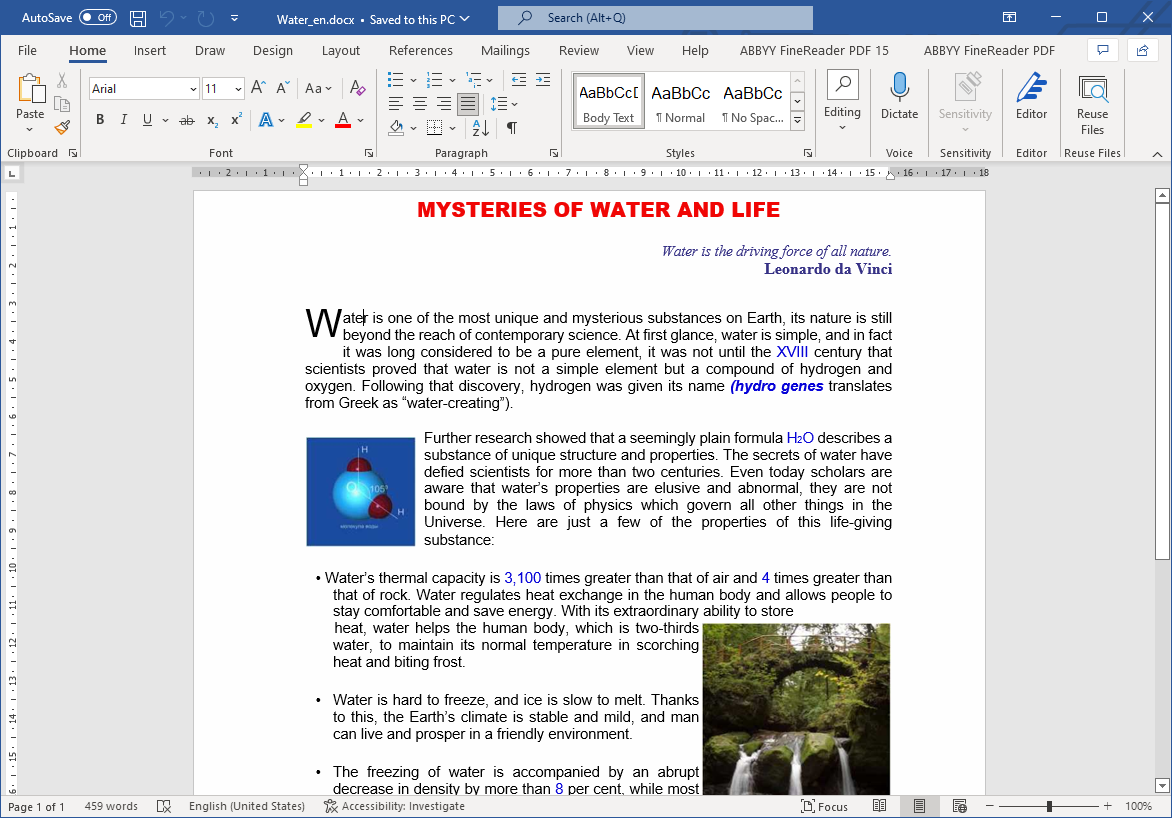Click the Cut scissors icon

click(x=62, y=81)
